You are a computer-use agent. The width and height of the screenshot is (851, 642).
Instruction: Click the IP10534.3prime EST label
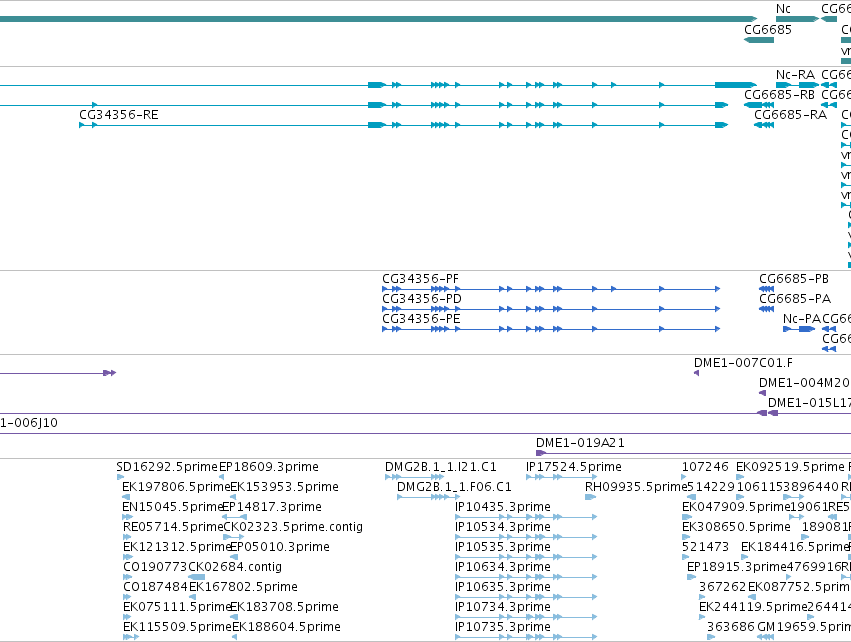(503, 527)
